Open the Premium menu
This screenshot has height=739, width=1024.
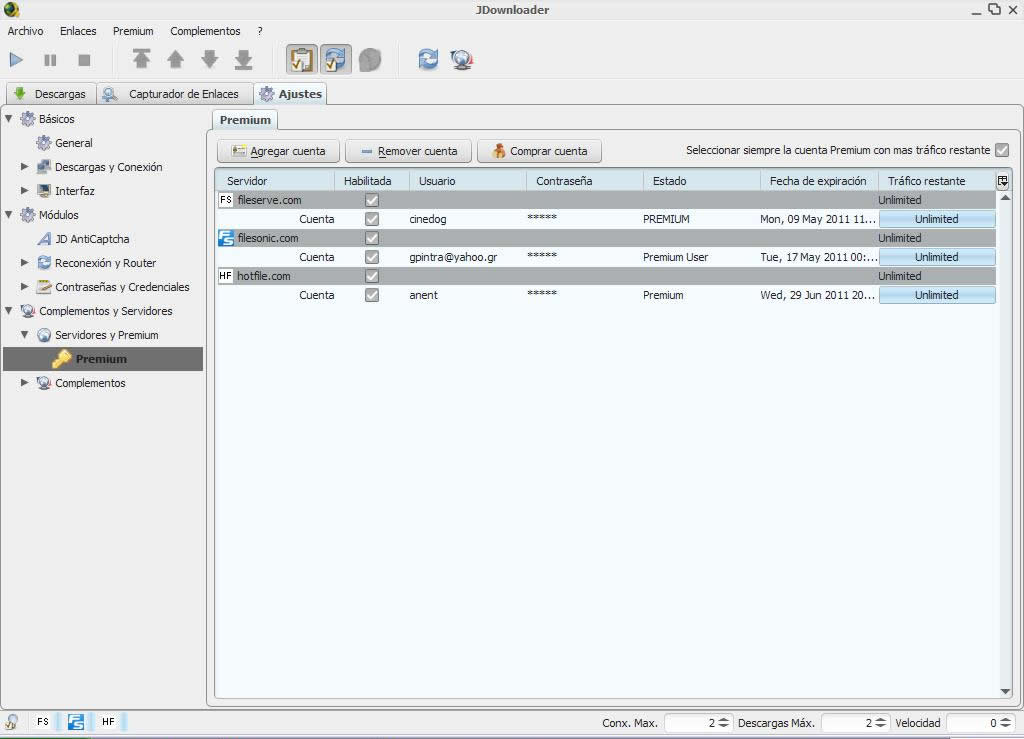(133, 31)
